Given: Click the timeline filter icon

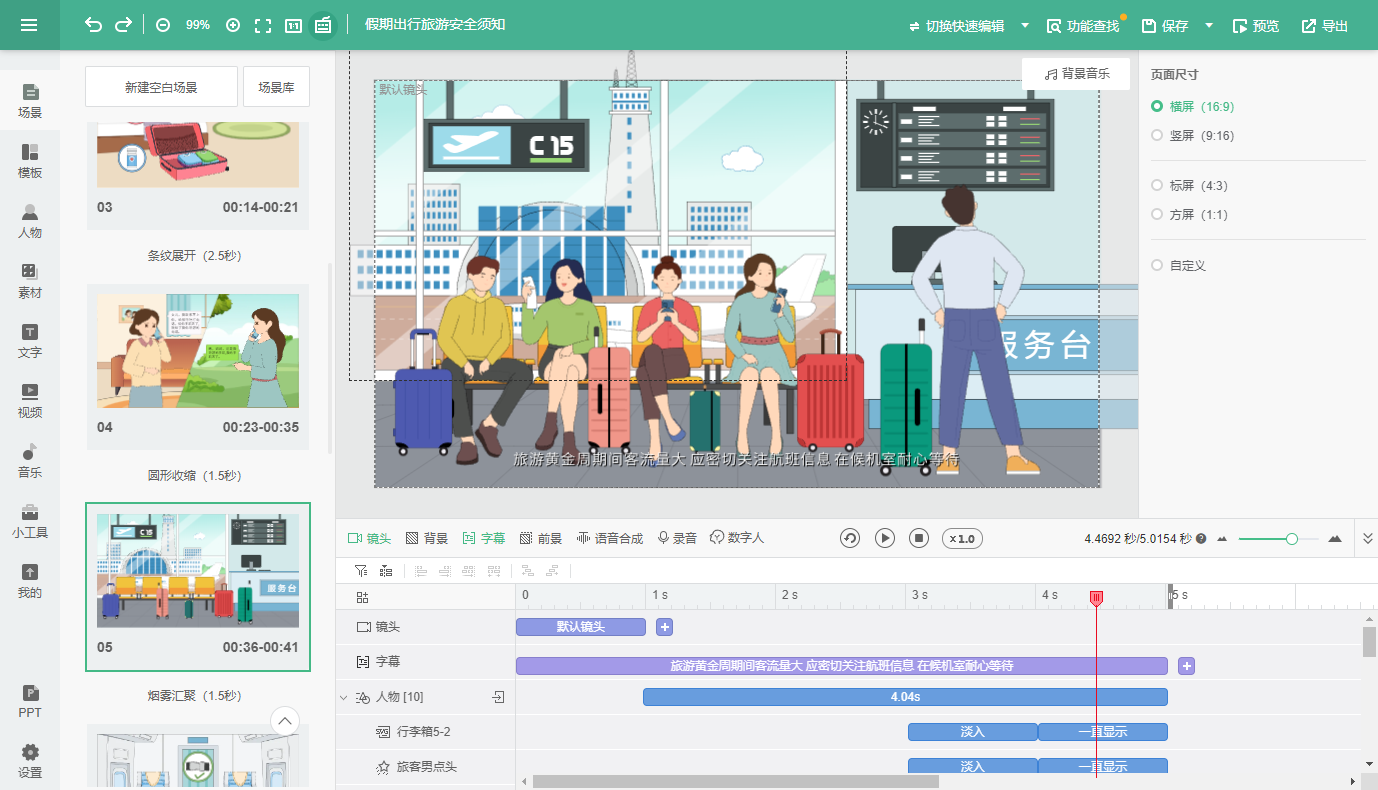Looking at the screenshot, I should [x=362, y=571].
